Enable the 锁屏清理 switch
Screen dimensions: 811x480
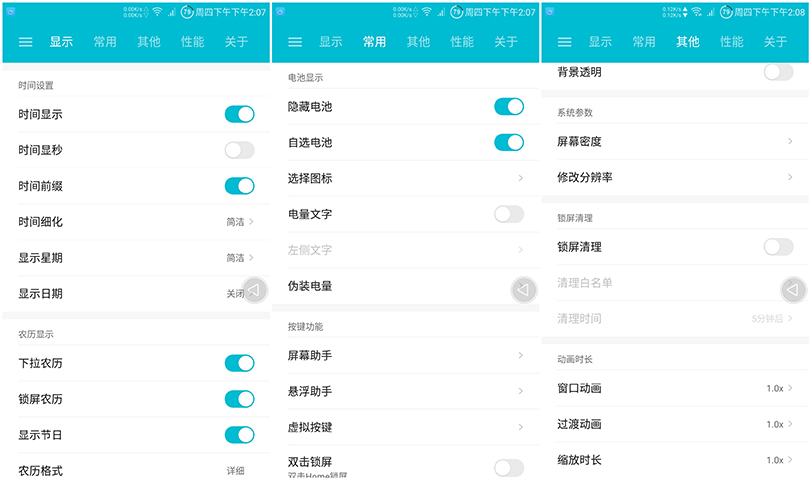(778, 247)
